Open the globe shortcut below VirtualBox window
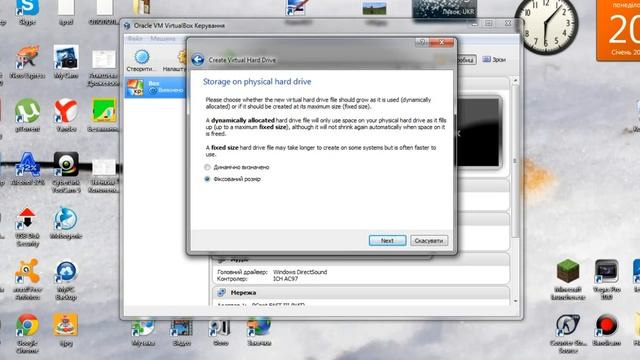The width and height of the screenshot is (640, 360). (259, 333)
